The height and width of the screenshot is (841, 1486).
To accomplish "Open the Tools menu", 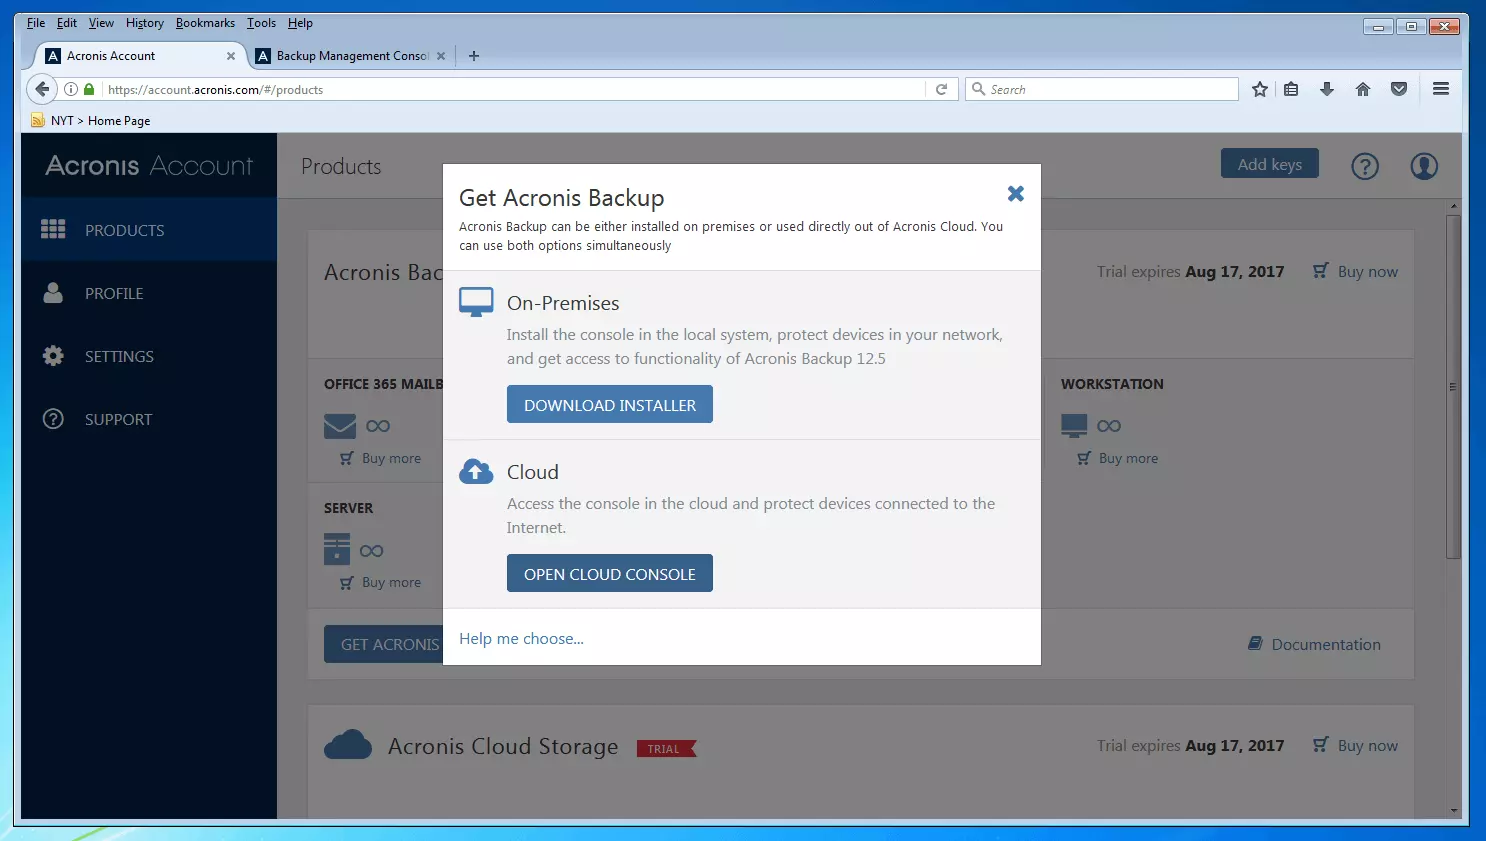I will pos(261,23).
